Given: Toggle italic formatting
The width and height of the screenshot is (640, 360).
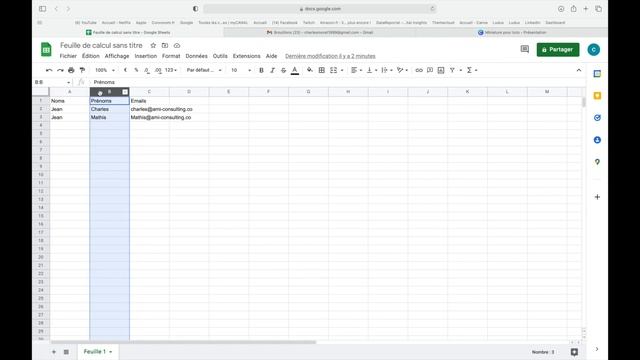Looking at the screenshot, I should click(x=272, y=70).
